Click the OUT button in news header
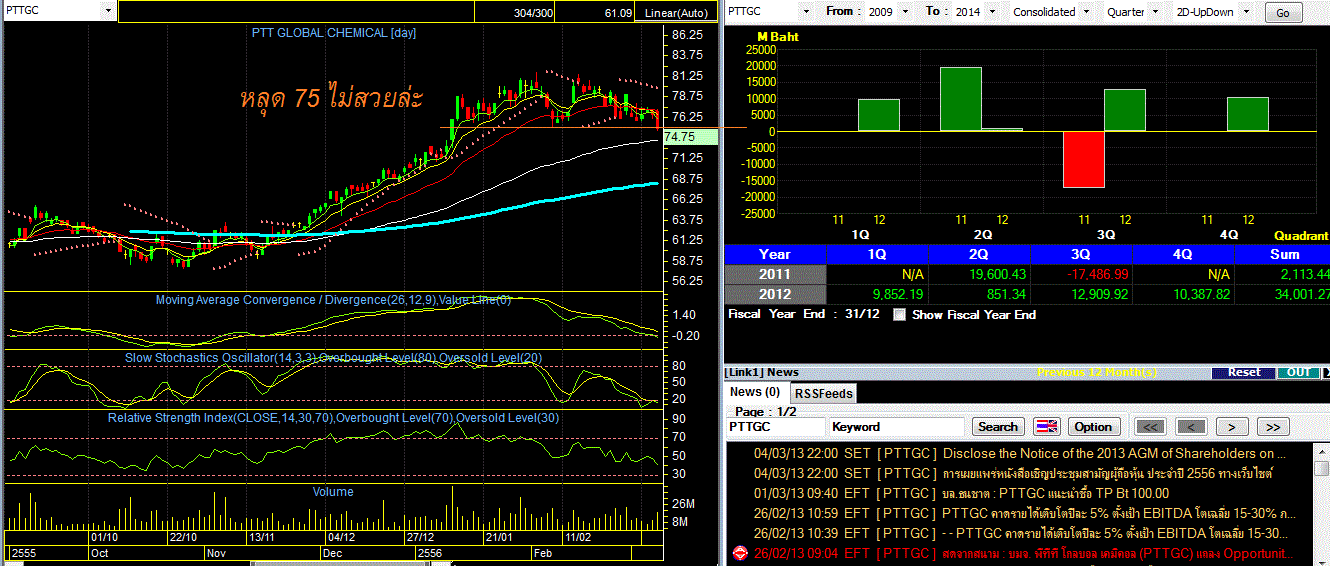 tap(1298, 372)
